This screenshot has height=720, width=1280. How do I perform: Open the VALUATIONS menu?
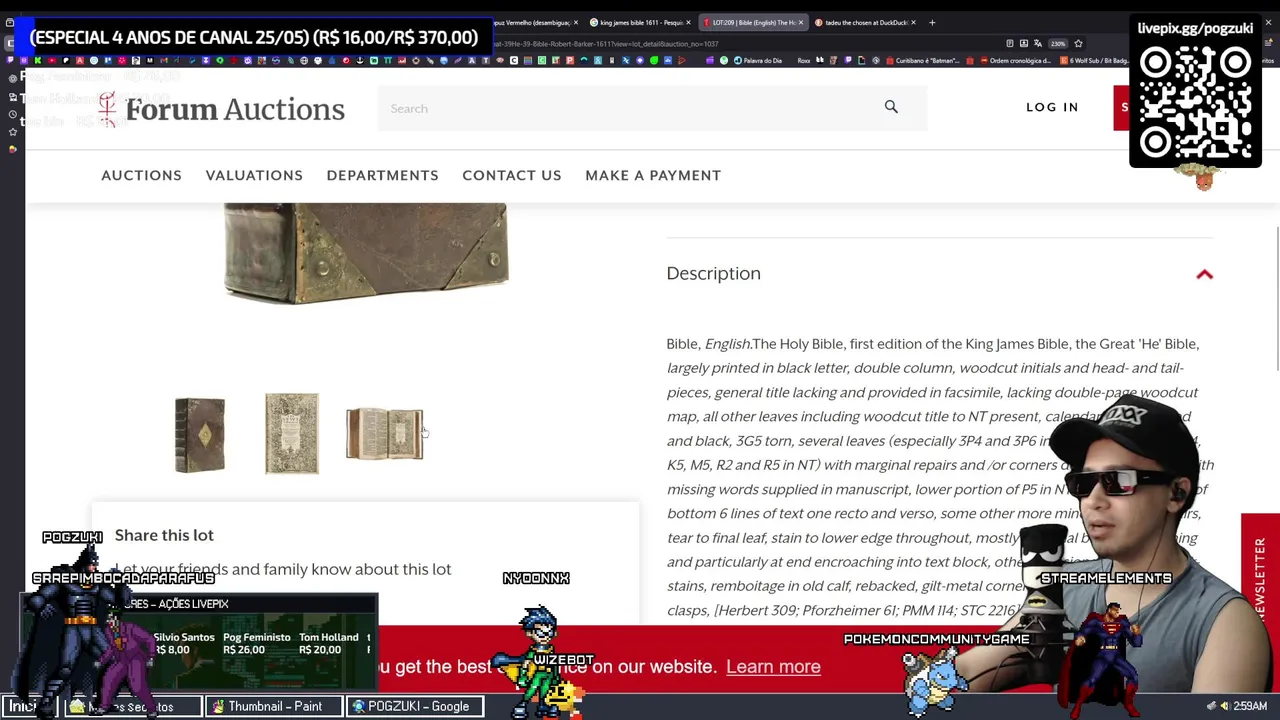[x=254, y=175]
